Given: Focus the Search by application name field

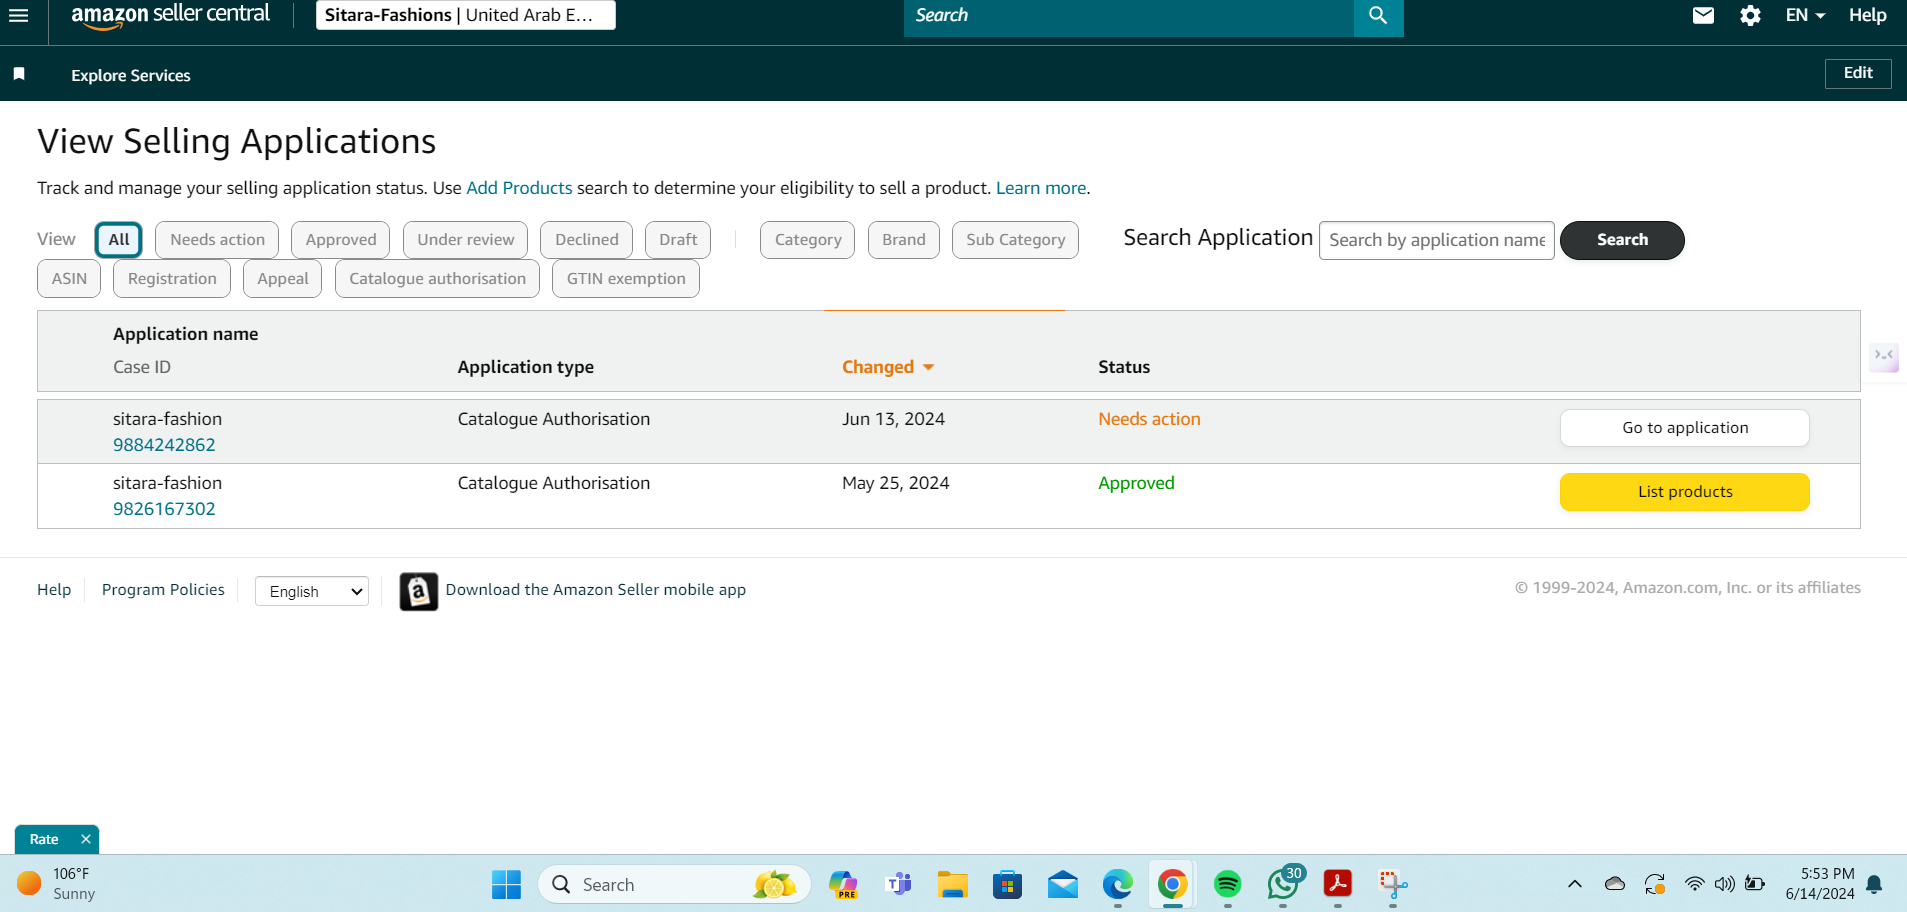Looking at the screenshot, I should [x=1437, y=240].
